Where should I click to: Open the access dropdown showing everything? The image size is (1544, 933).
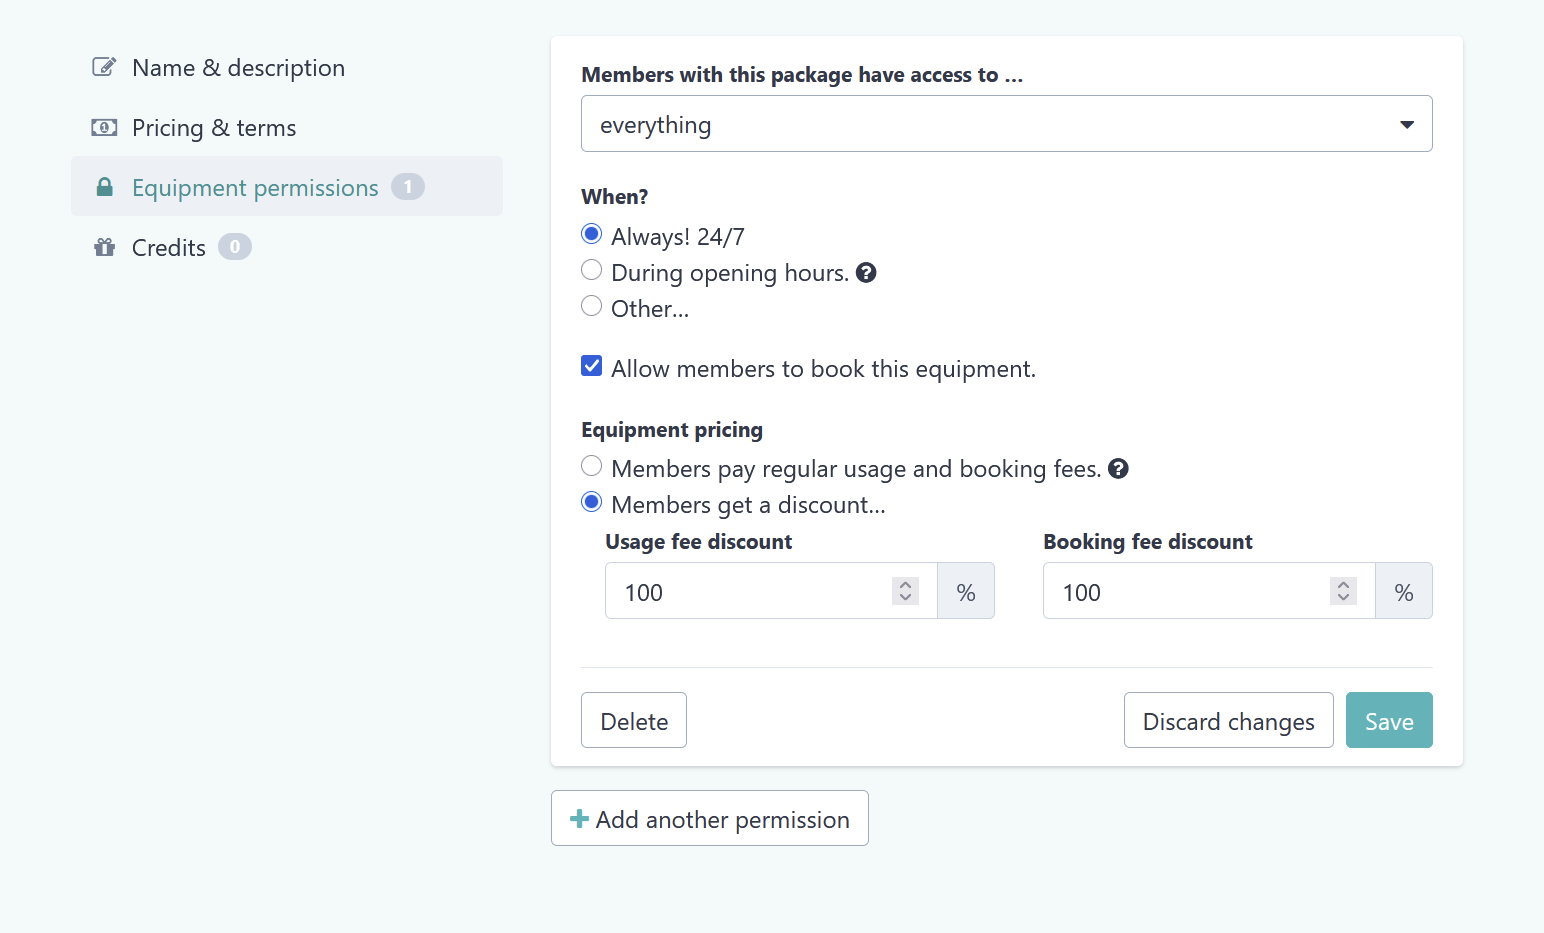coord(1007,124)
